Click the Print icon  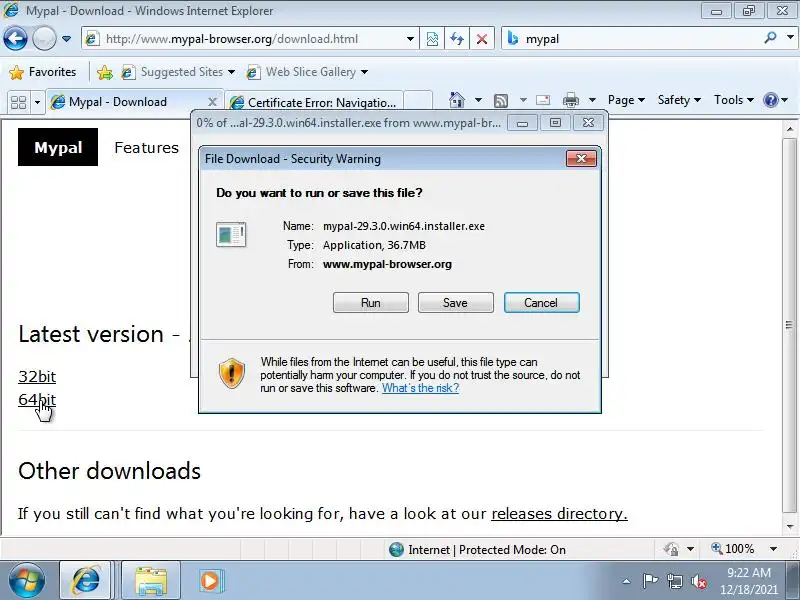click(570, 100)
